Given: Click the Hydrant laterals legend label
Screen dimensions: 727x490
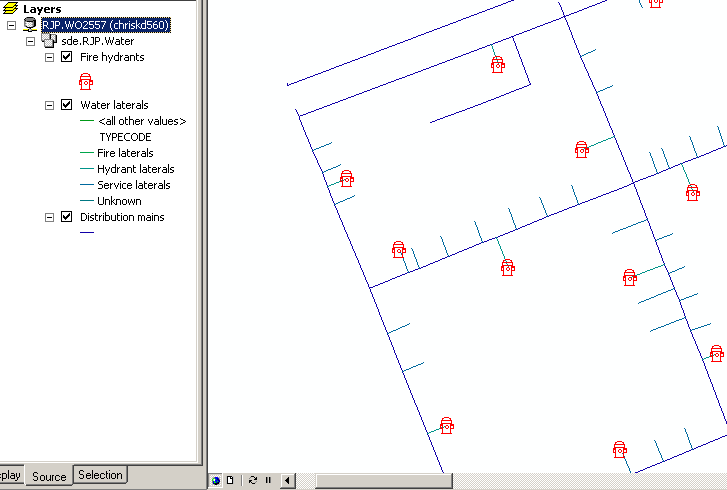Looking at the screenshot, I should (135, 169).
